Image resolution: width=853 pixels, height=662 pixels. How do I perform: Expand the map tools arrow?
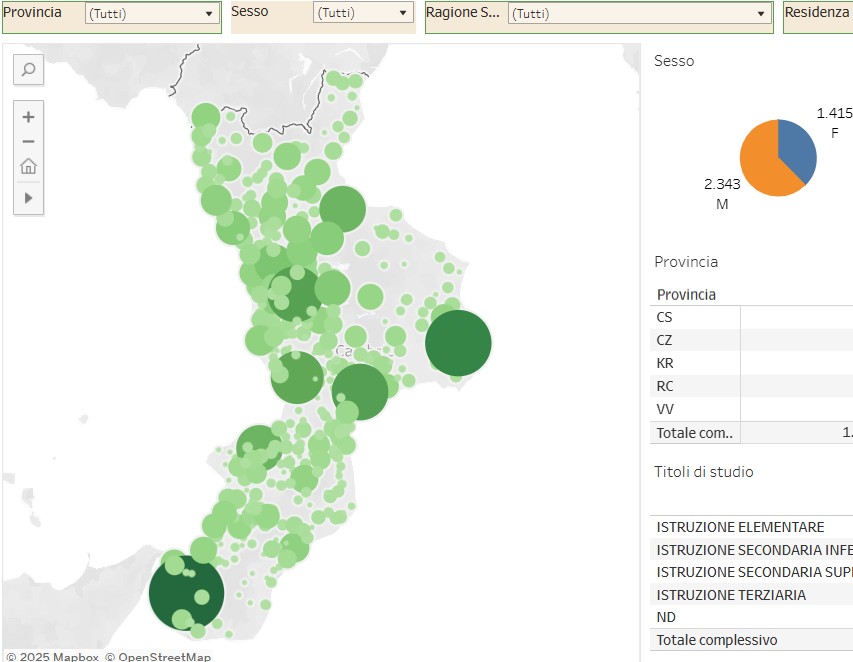[28, 197]
